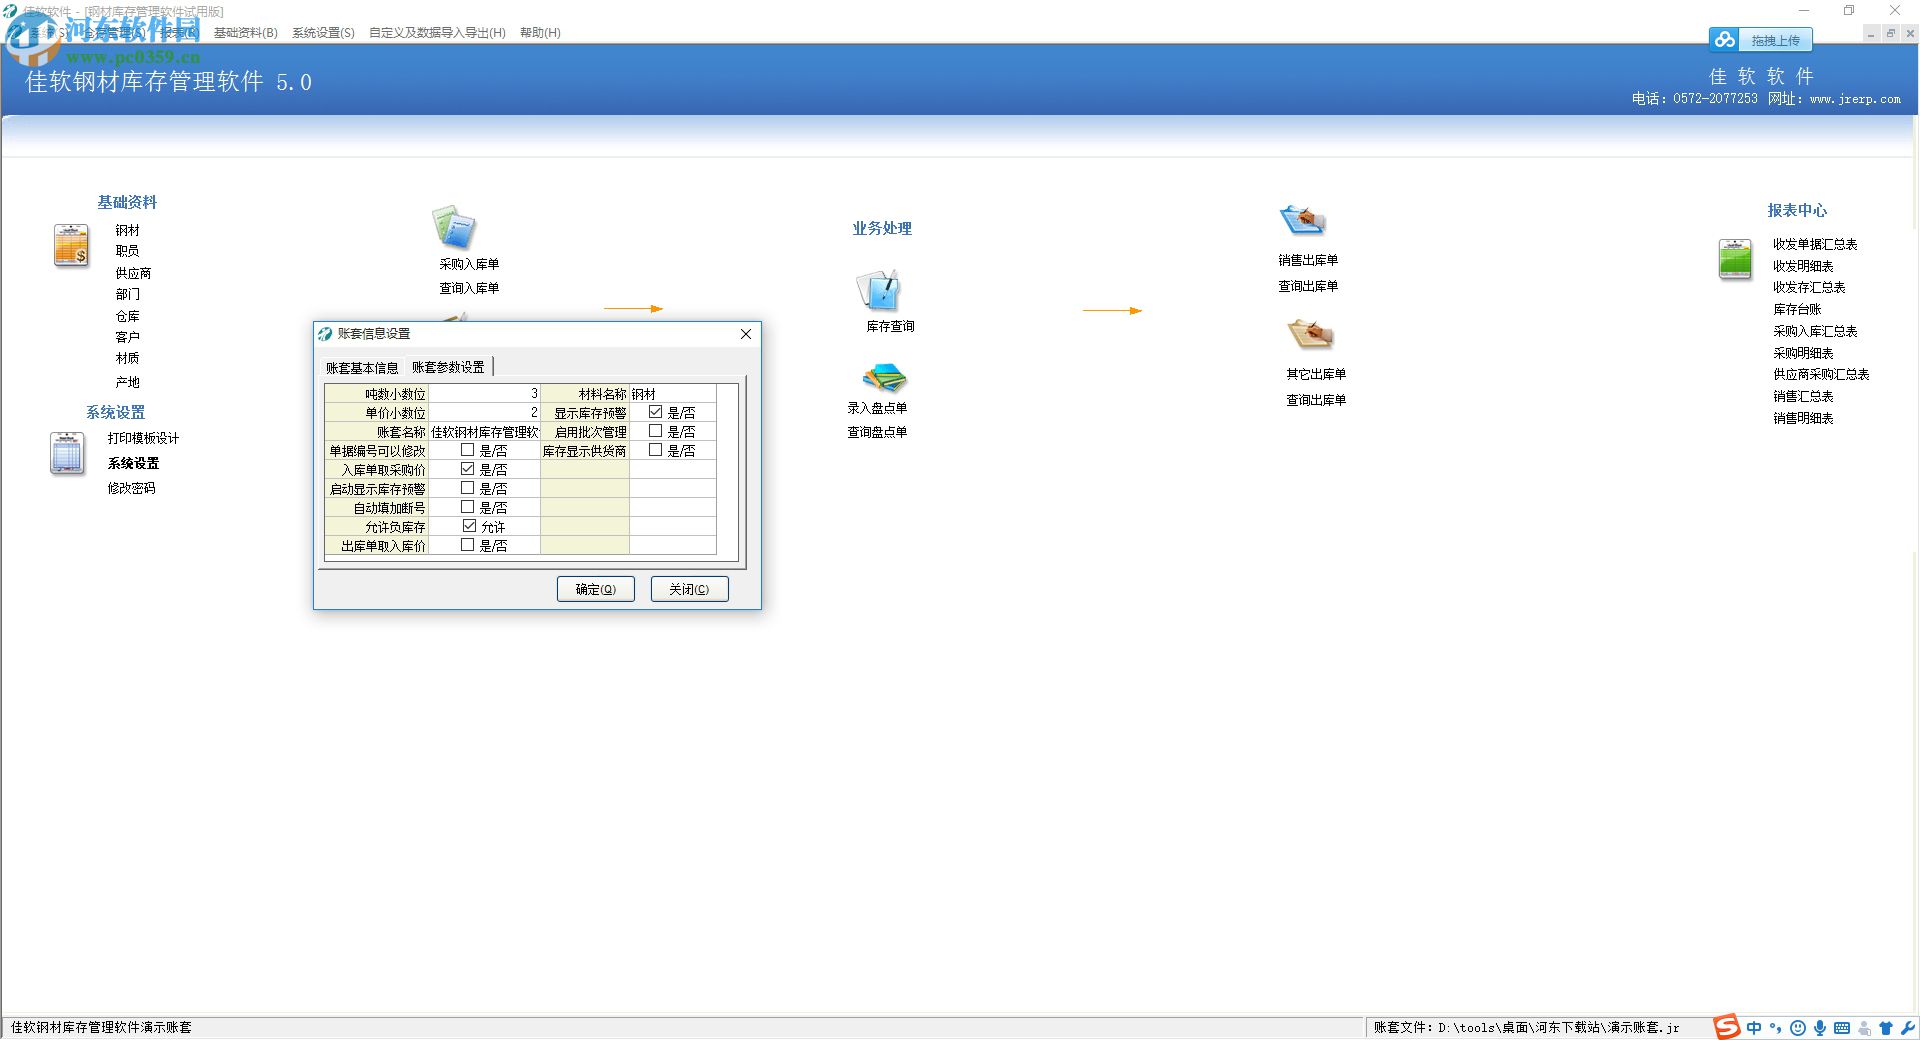Click the other stock-out icon

point(1312,333)
